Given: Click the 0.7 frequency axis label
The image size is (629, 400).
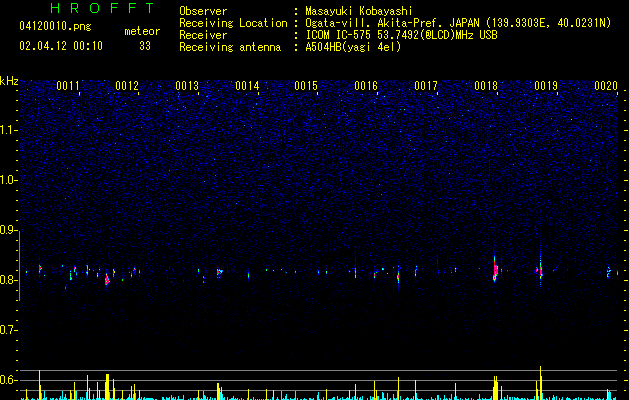Looking at the screenshot, I should coord(8,330).
